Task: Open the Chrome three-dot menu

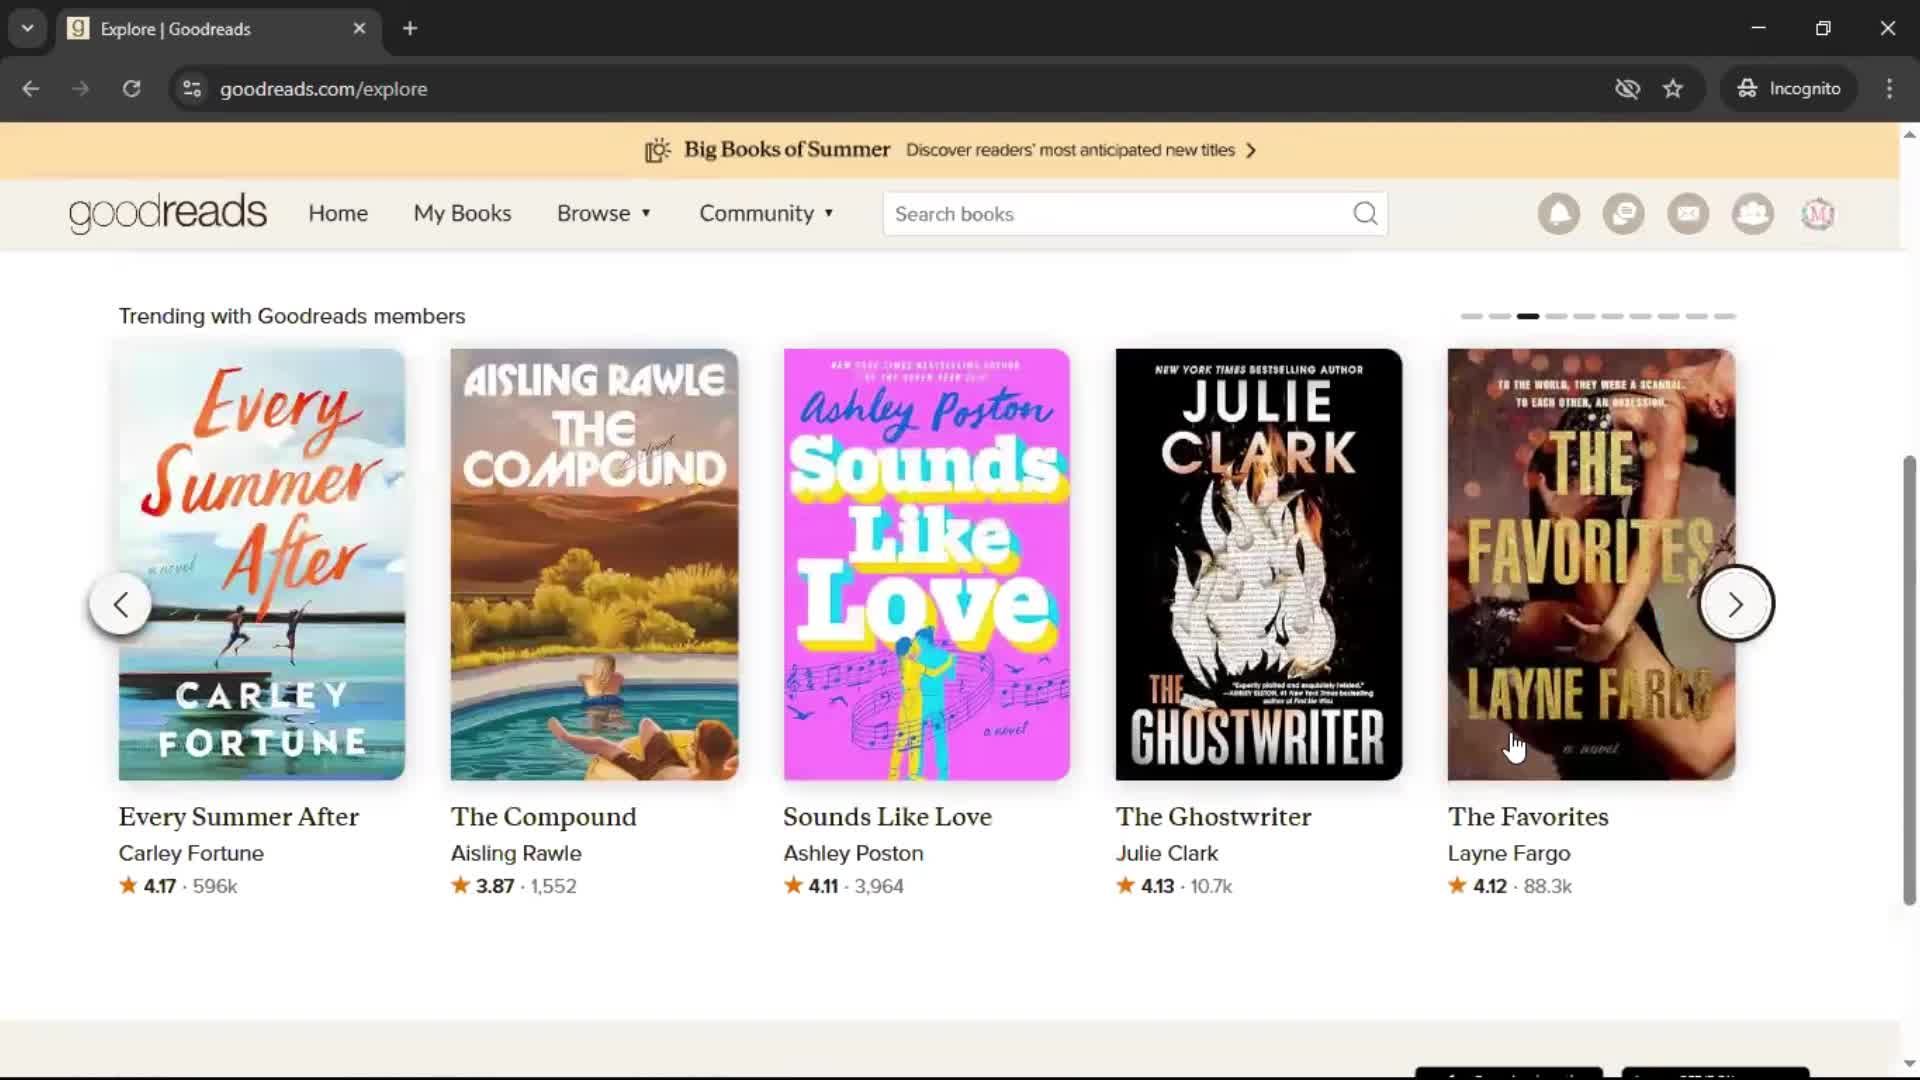Action: 1889,89
